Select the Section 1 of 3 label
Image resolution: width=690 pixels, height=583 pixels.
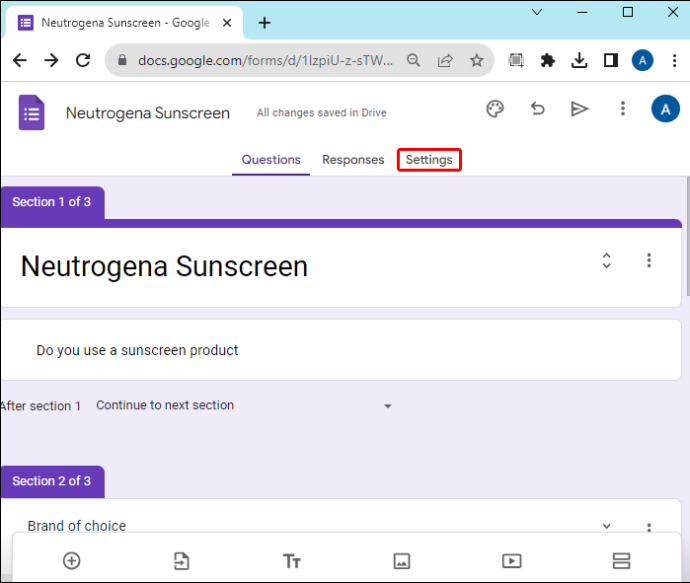click(x=51, y=202)
